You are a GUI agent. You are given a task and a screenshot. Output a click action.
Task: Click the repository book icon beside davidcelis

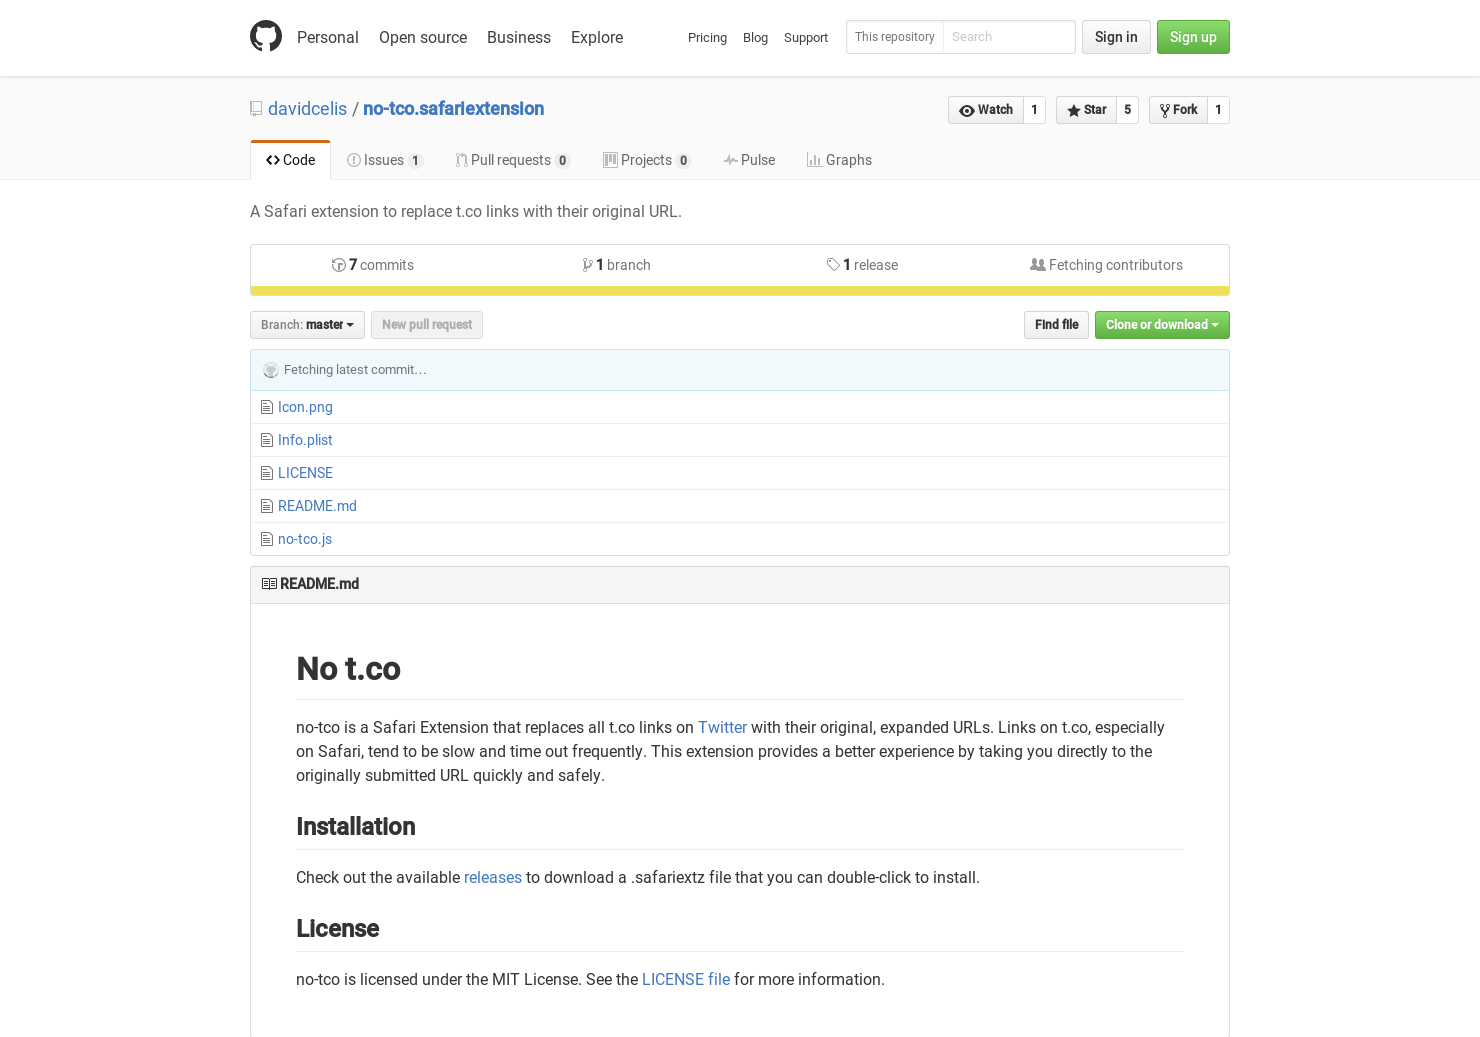(256, 109)
